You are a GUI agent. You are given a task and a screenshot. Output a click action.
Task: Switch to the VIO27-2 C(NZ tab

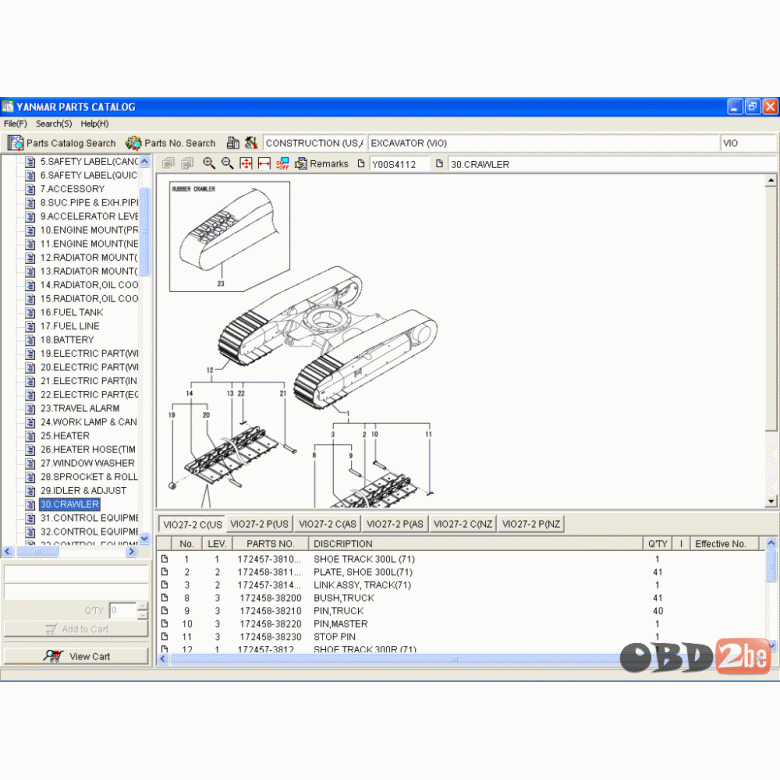pyautogui.click(x=463, y=524)
